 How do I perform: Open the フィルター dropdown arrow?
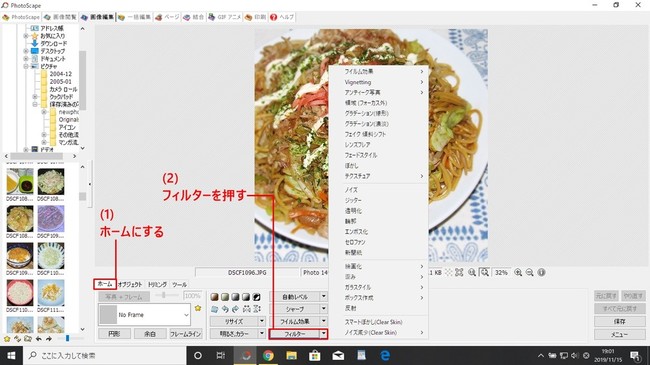[323, 333]
